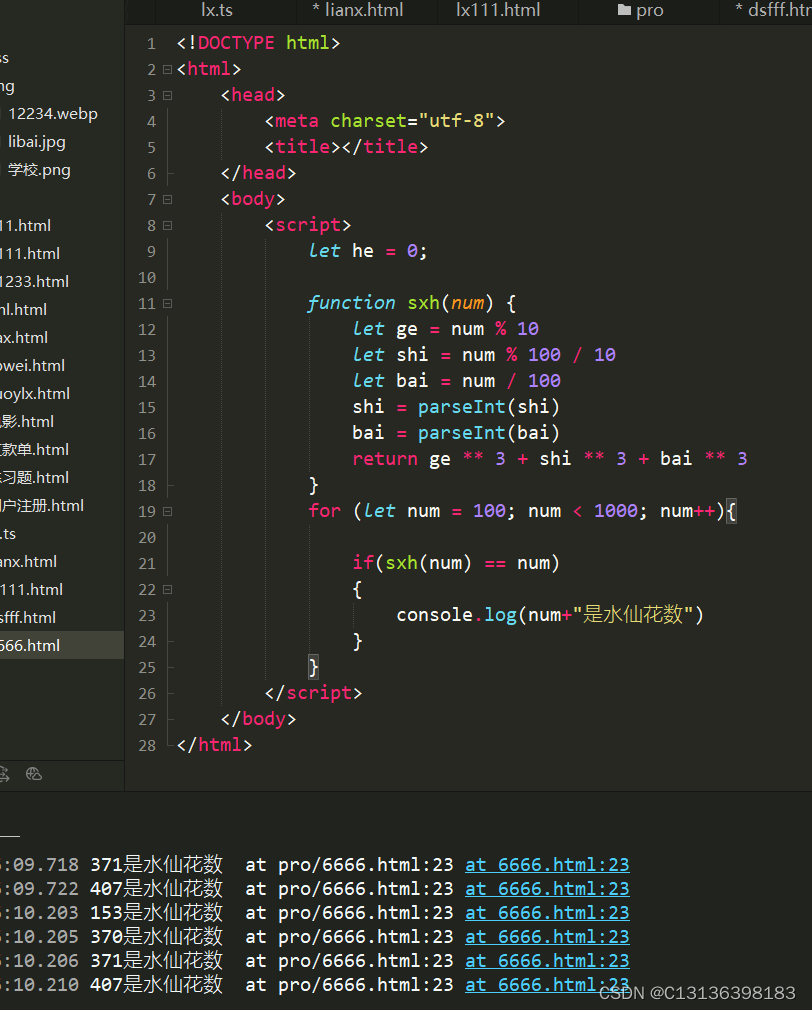Place cursor on 'let he = 0;'
Viewport: 812px width, 1010px height.
coord(367,251)
